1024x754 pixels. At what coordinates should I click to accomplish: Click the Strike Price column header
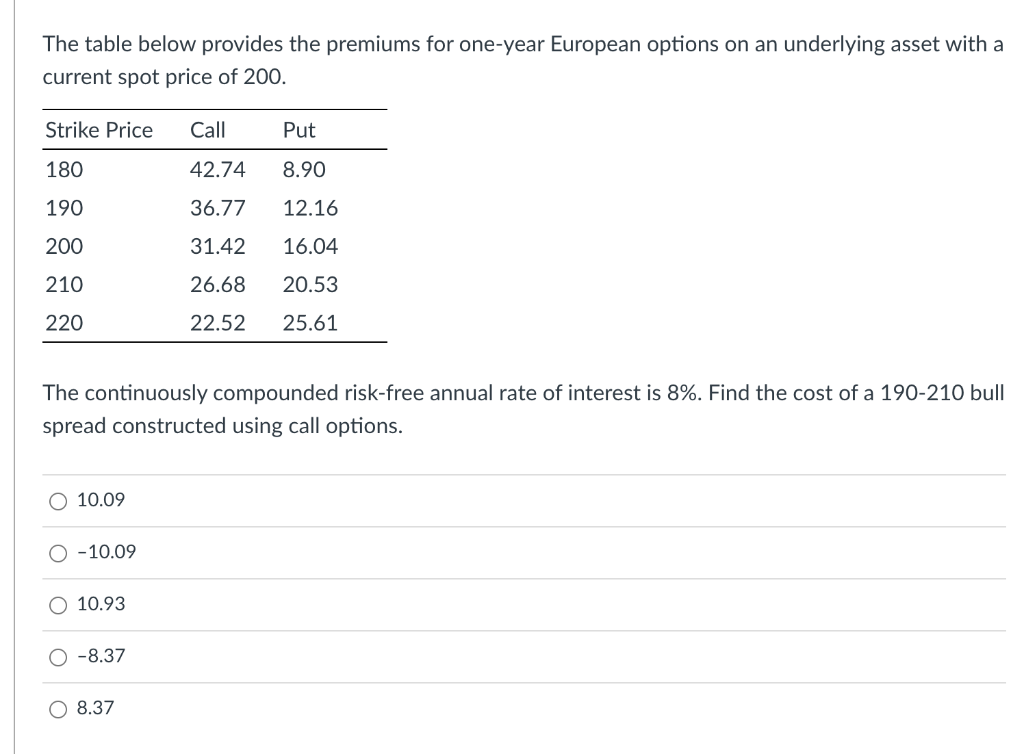pyautogui.click(x=99, y=130)
